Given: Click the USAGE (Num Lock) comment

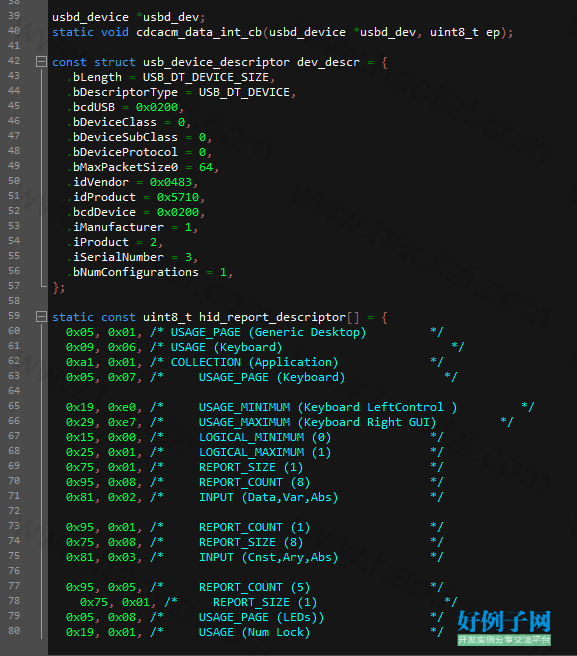Looking at the screenshot, I should tap(254, 633).
